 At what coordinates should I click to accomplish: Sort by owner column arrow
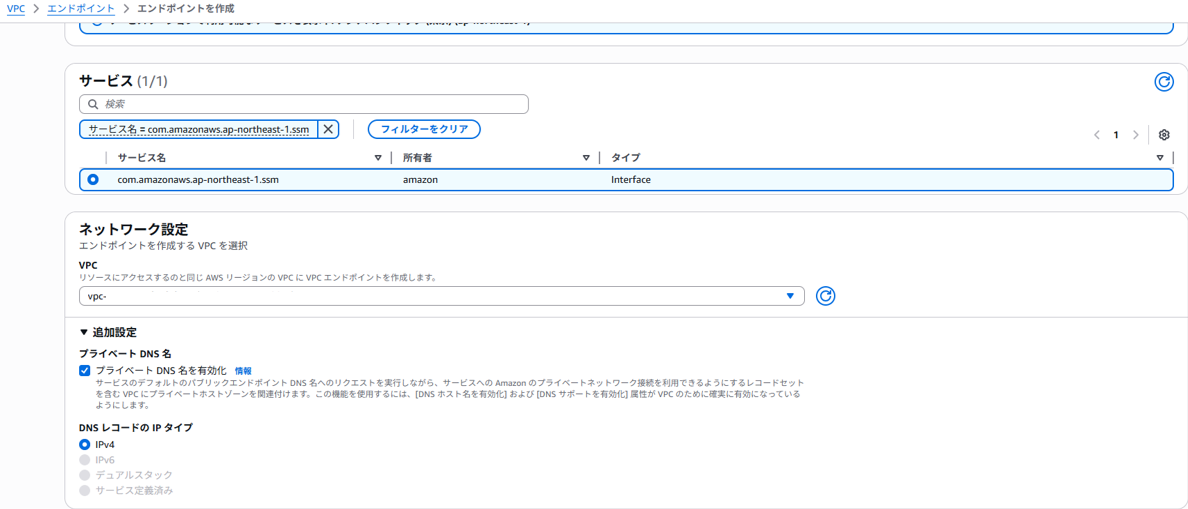(x=586, y=158)
